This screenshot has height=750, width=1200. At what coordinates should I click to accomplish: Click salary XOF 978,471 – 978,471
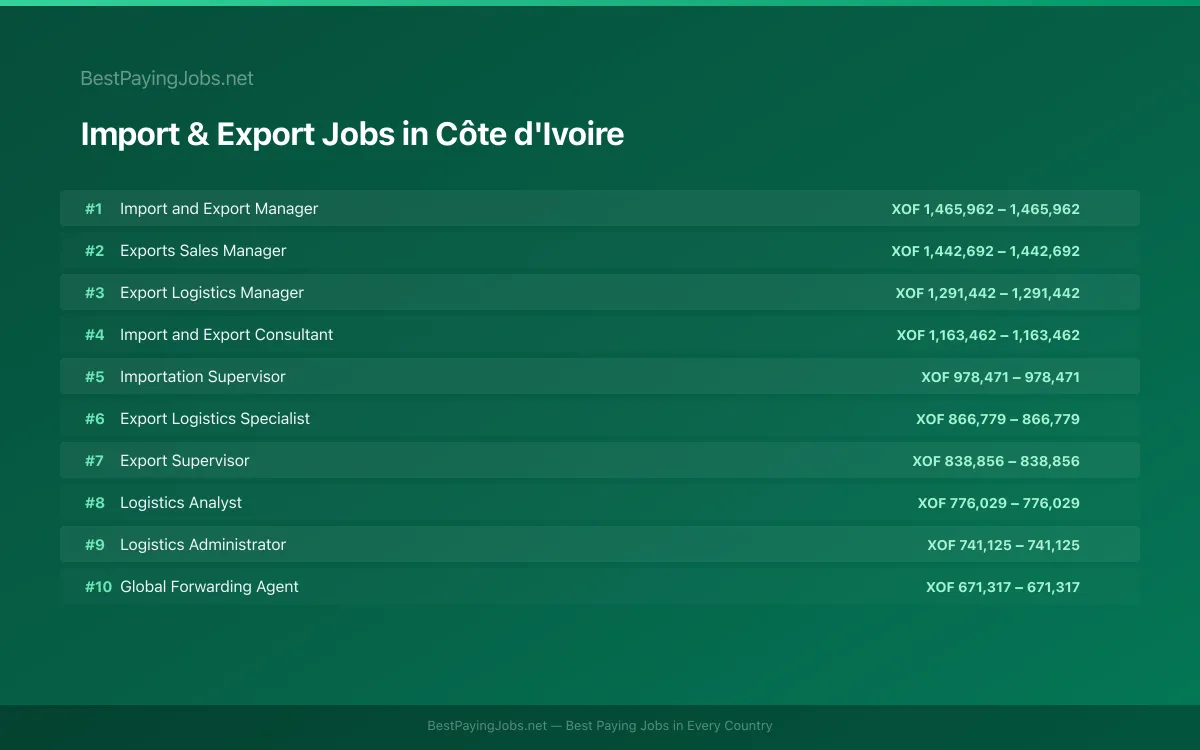[1001, 377]
